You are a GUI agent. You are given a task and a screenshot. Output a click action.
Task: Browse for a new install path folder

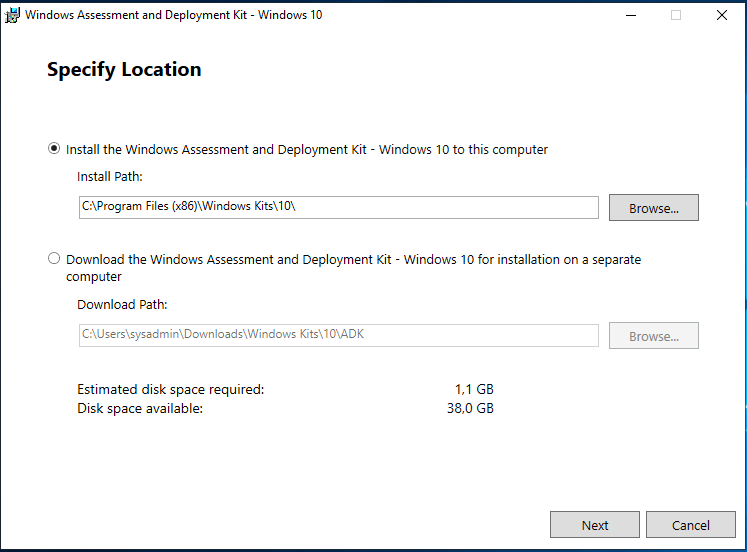coord(653,208)
